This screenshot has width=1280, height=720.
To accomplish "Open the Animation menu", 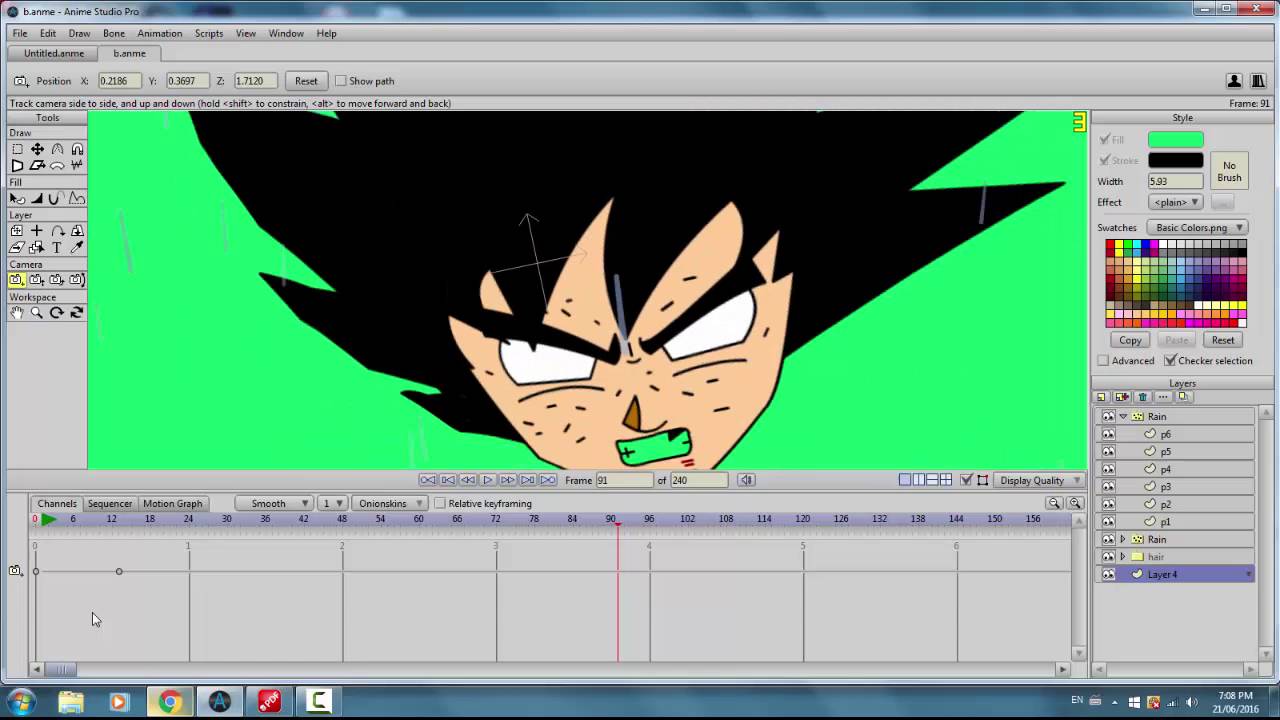I will click(160, 33).
